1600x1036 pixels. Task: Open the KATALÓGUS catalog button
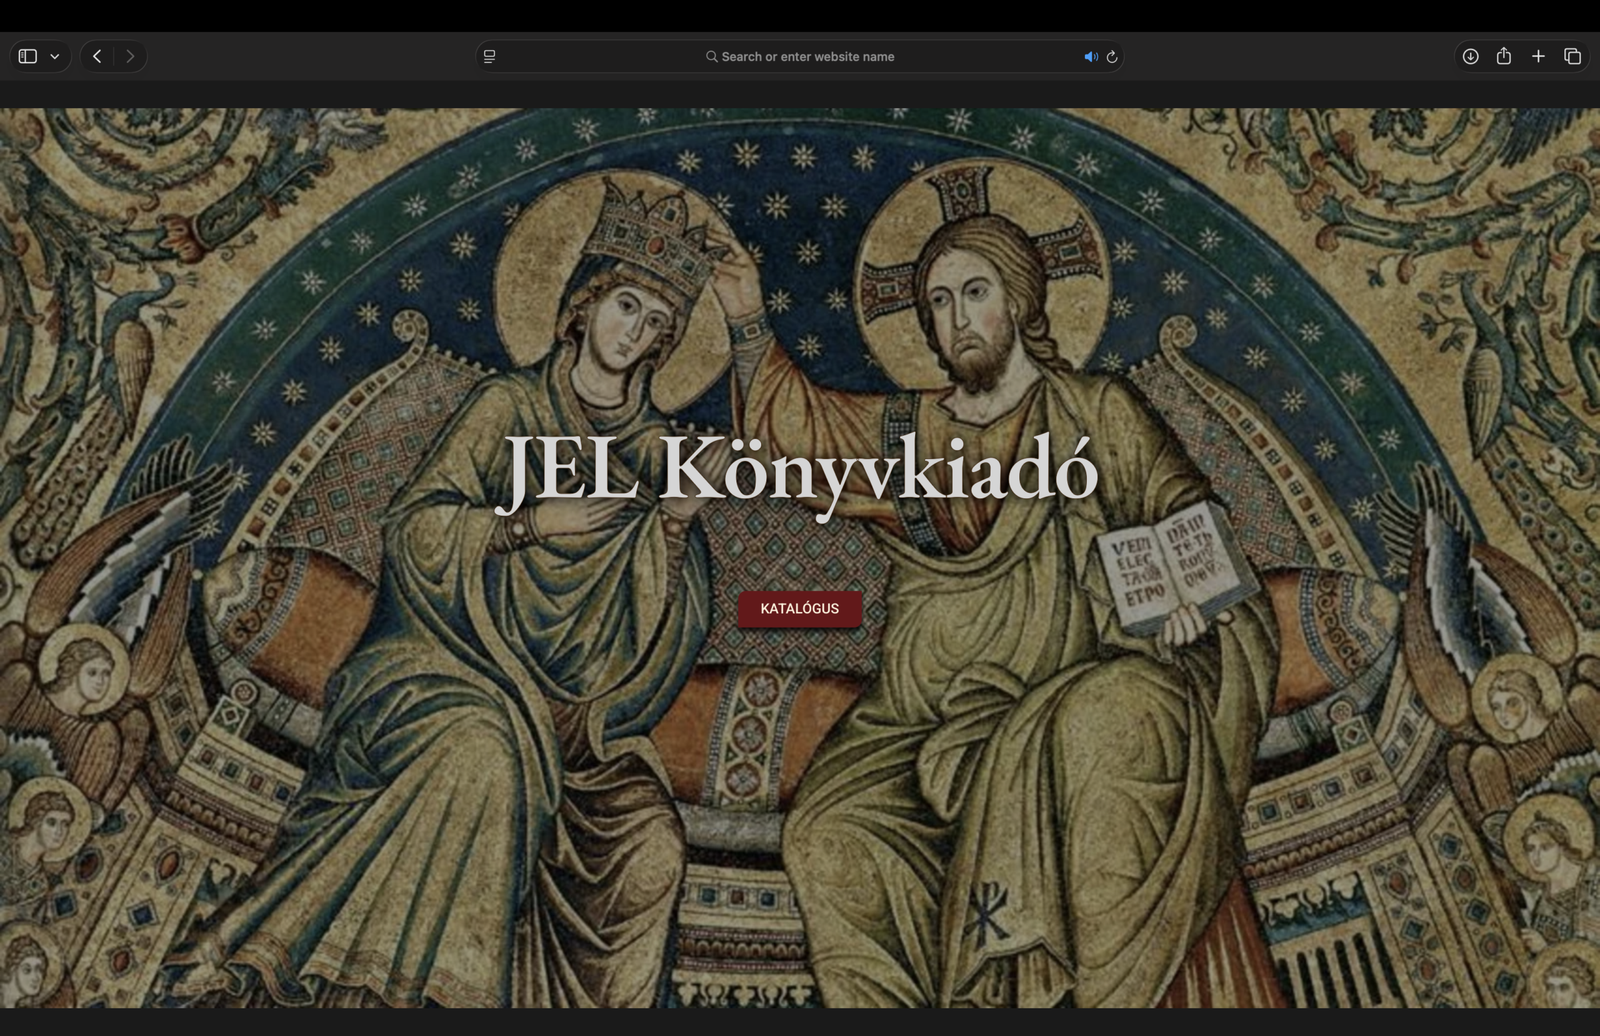tap(799, 609)
